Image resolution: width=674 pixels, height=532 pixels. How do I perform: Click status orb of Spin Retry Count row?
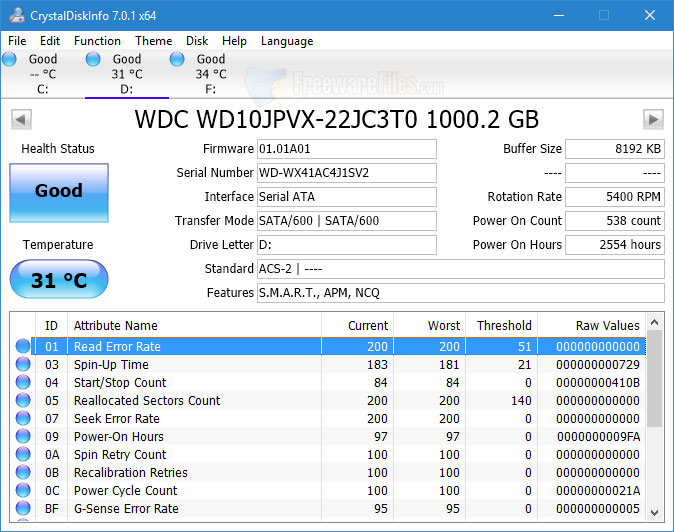(x=23, y=454)
